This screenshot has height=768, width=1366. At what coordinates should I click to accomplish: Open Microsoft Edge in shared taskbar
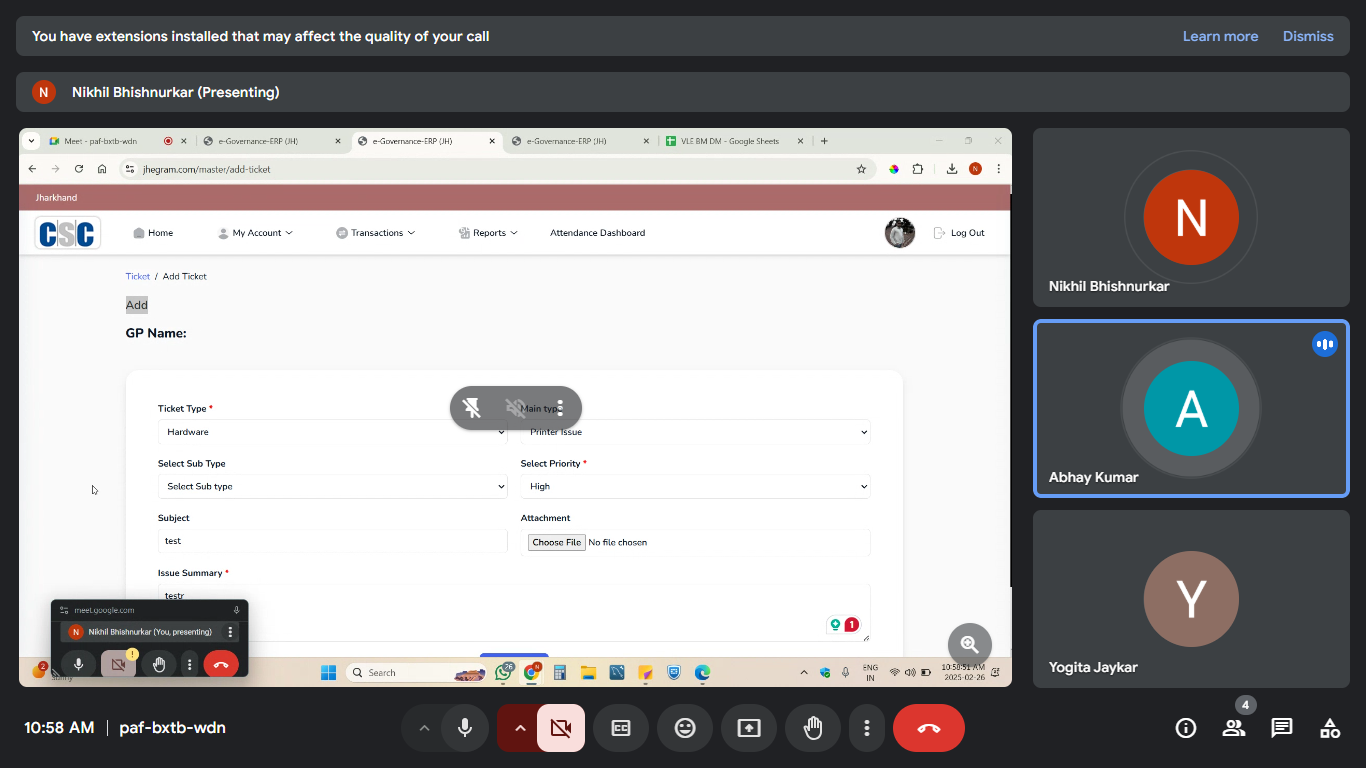[x=703, y=673]
